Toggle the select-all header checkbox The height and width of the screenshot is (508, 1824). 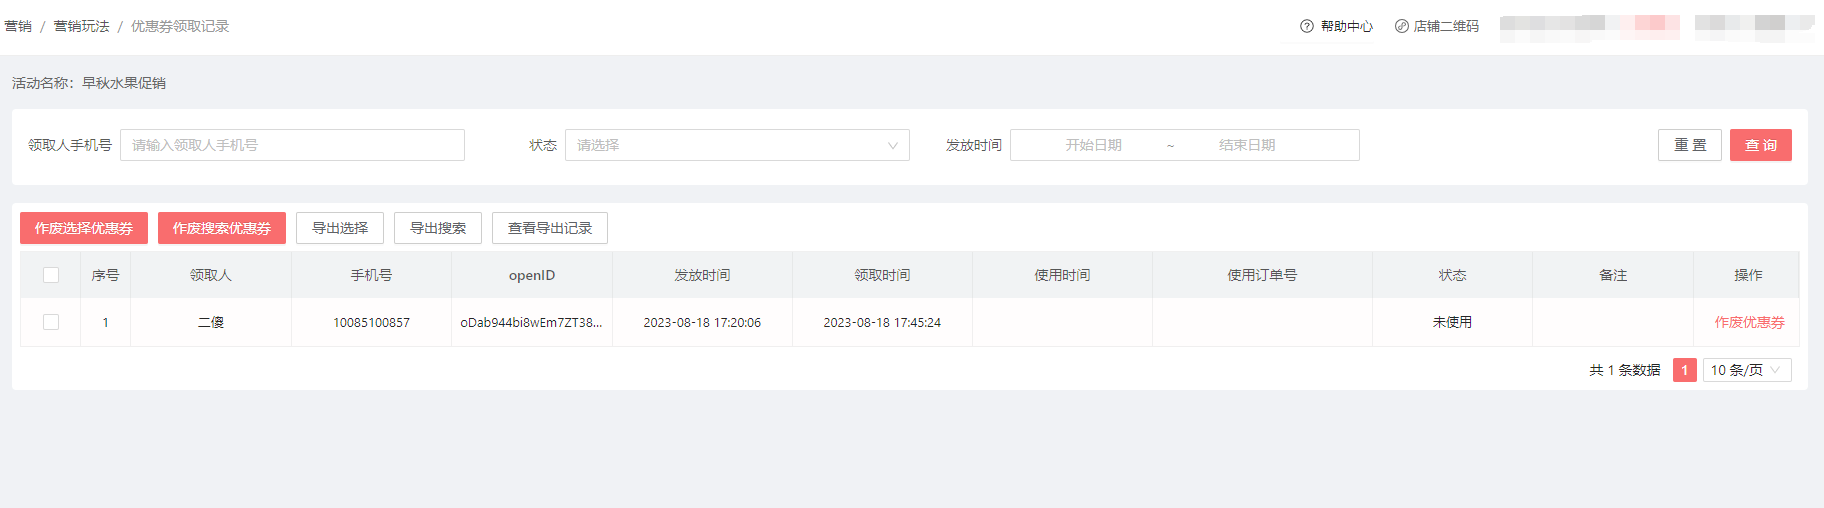(51, 275)
